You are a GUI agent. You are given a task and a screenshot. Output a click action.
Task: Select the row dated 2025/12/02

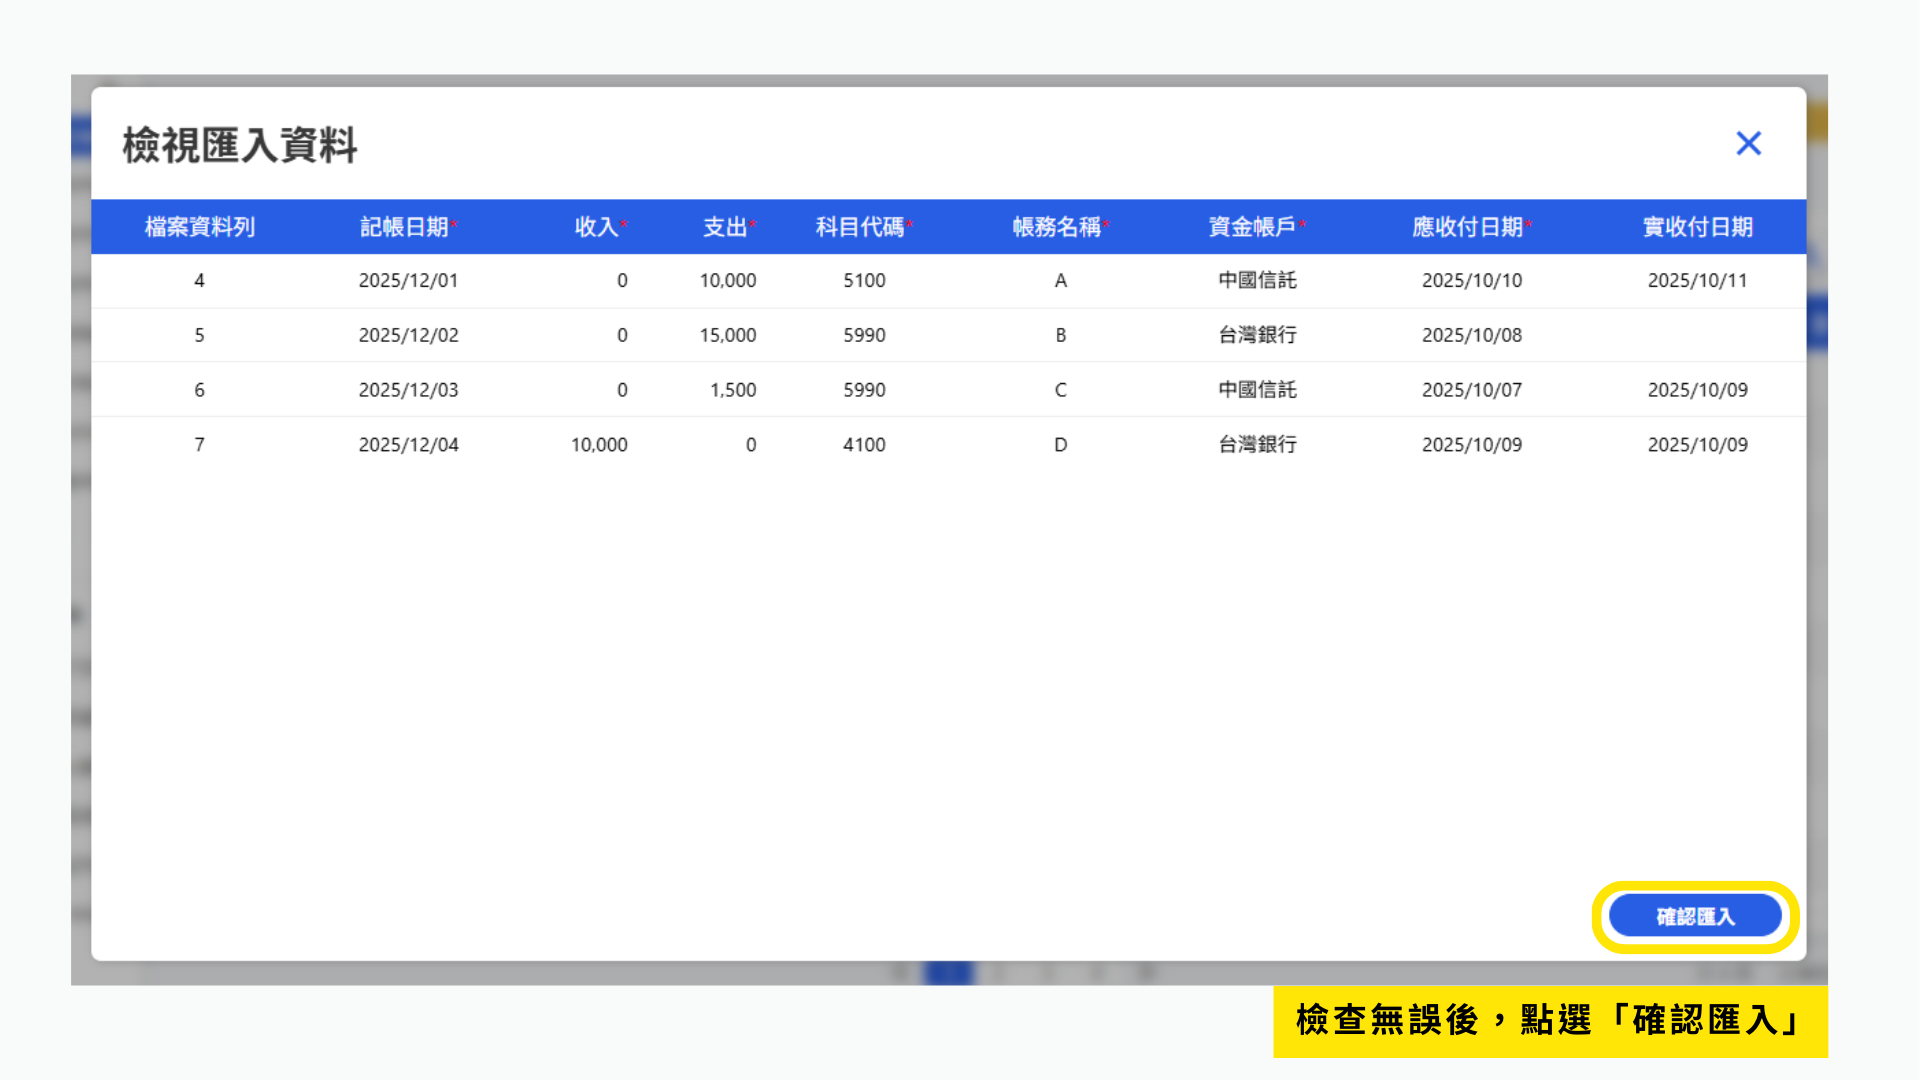tap(408, 335)
